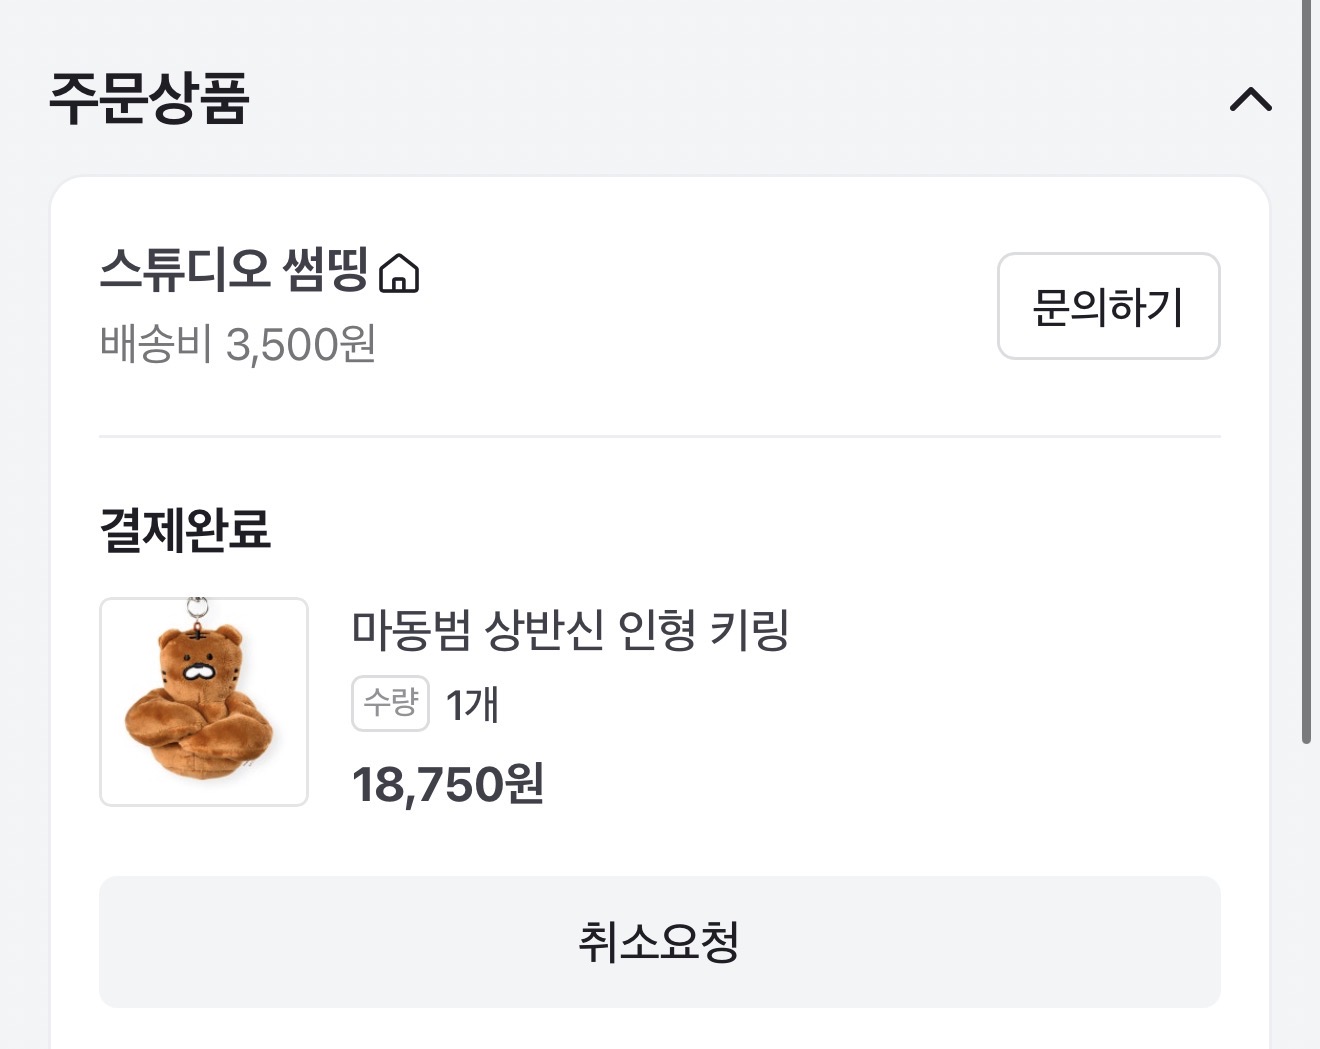This screenshot has width=1320, height=1049.
Task: Open the 마동범 상반신 인형 키링 product name
Action: 570,630
